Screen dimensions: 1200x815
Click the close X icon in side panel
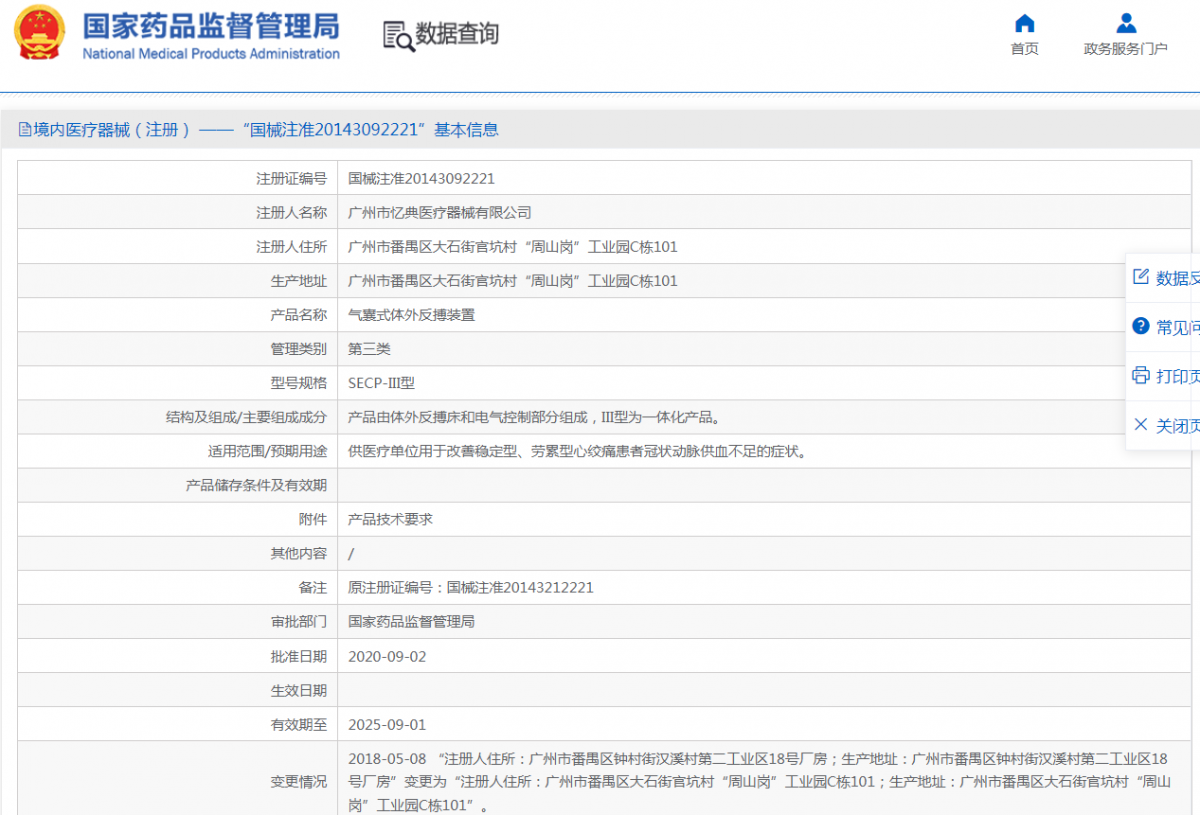click(1140, 424)
